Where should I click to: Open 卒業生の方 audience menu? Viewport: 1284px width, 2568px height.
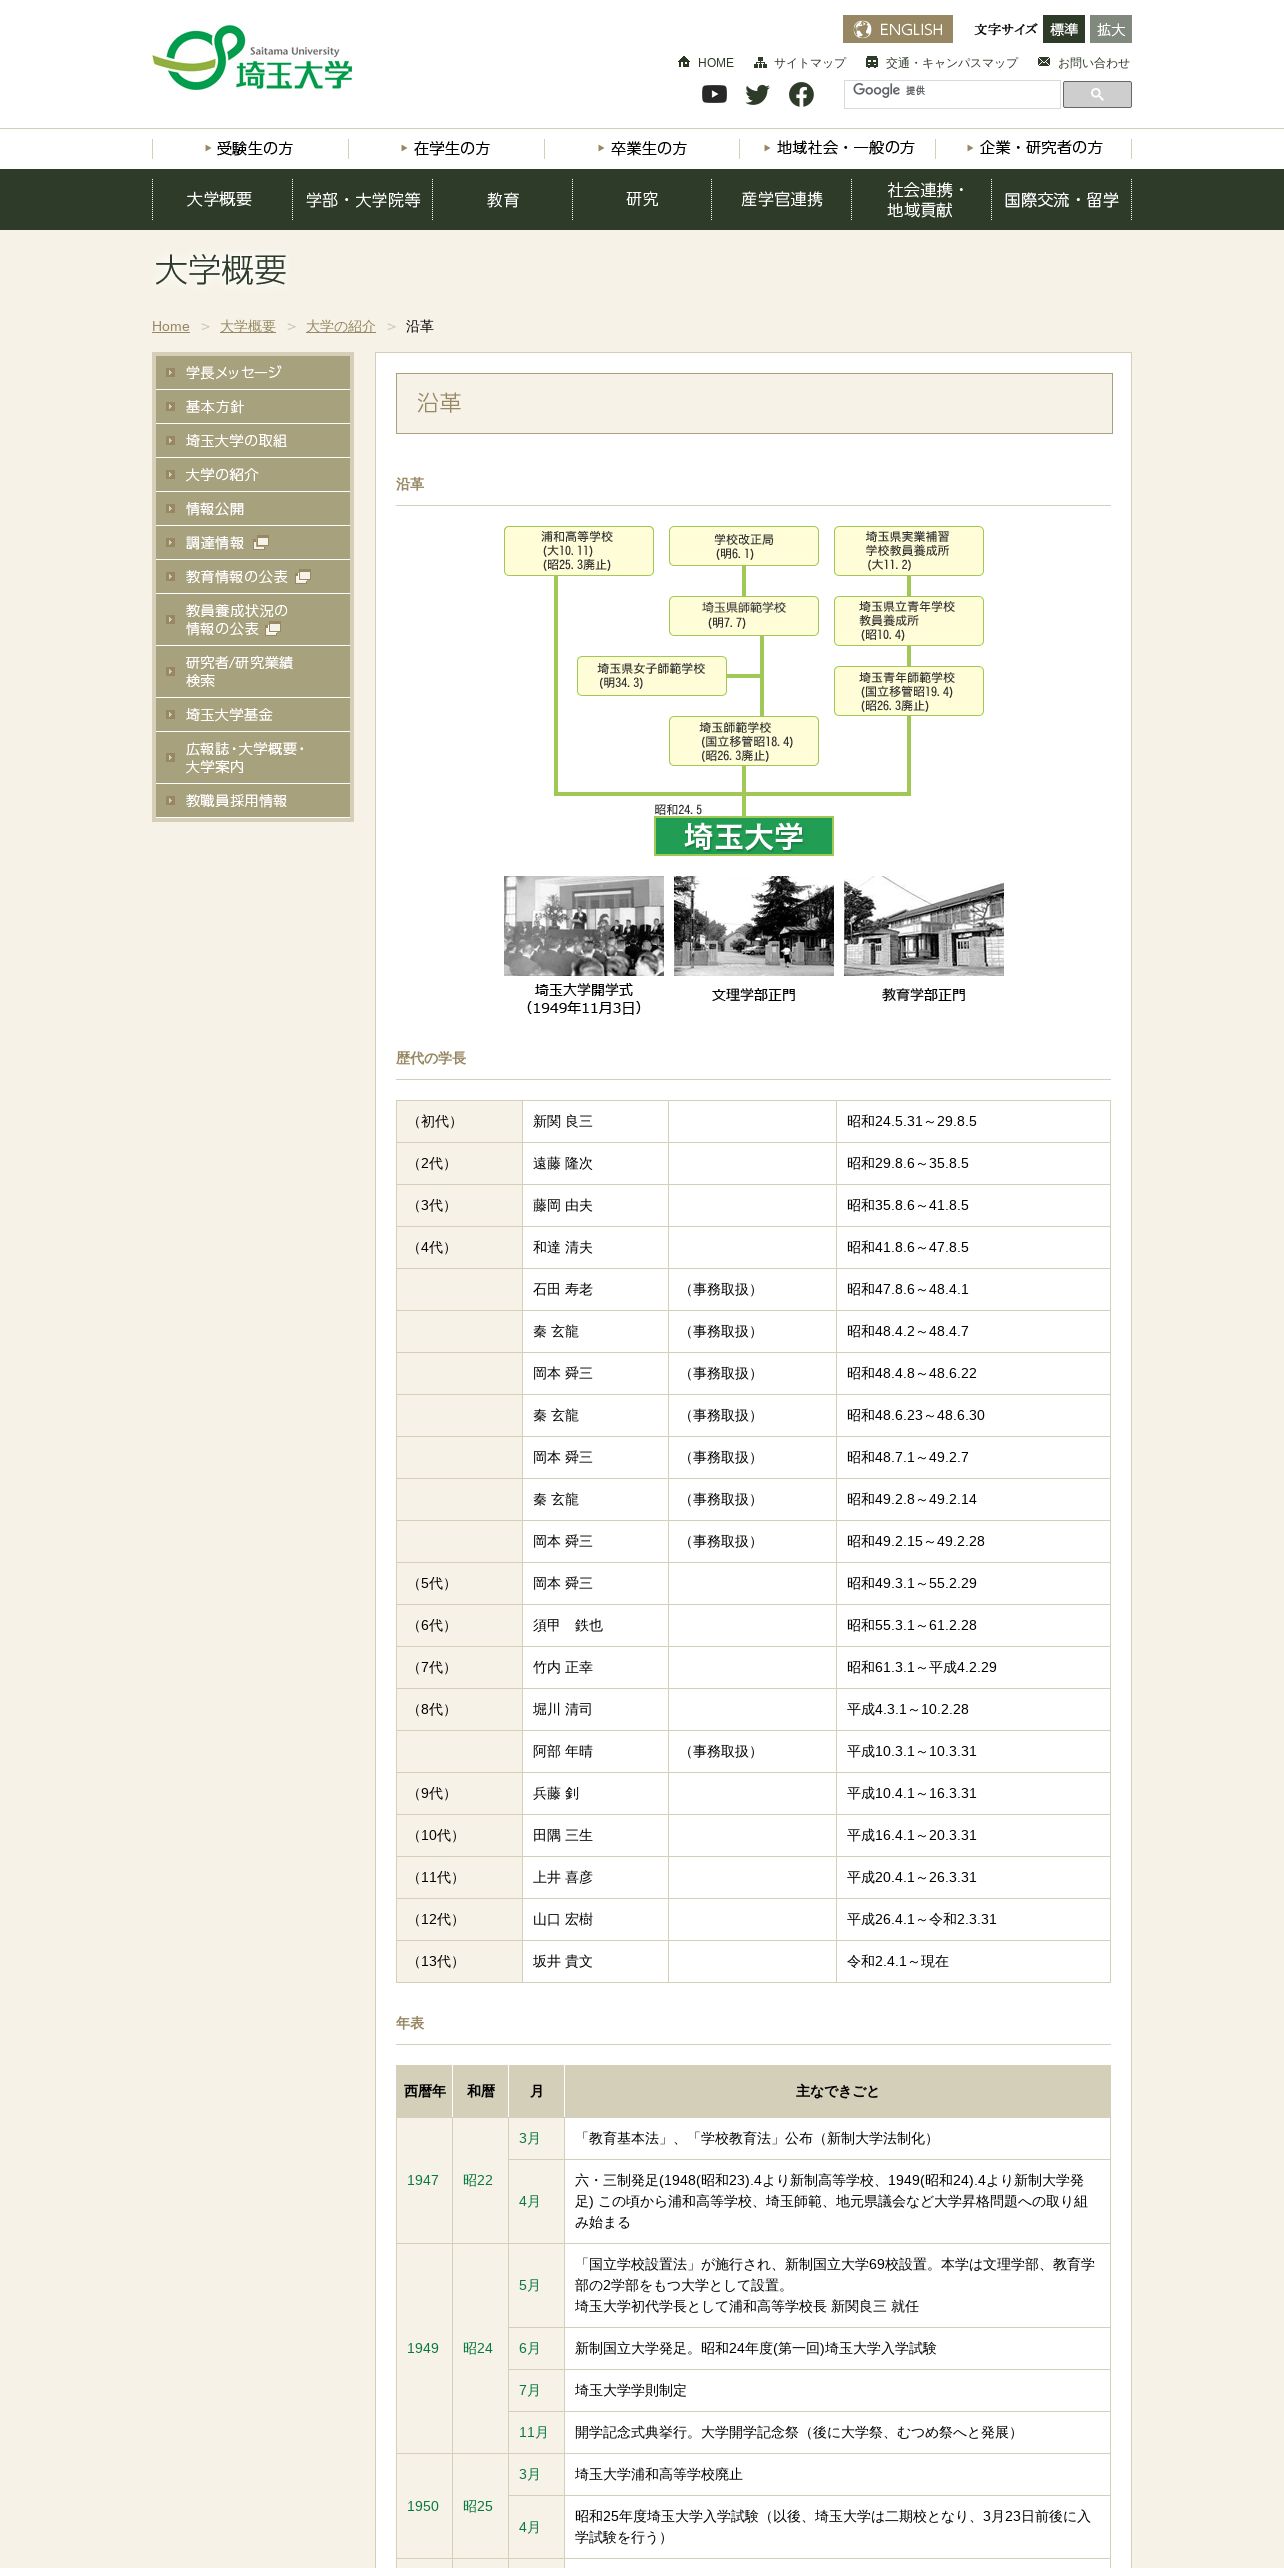pyautogui.click(x=642, y=148)
